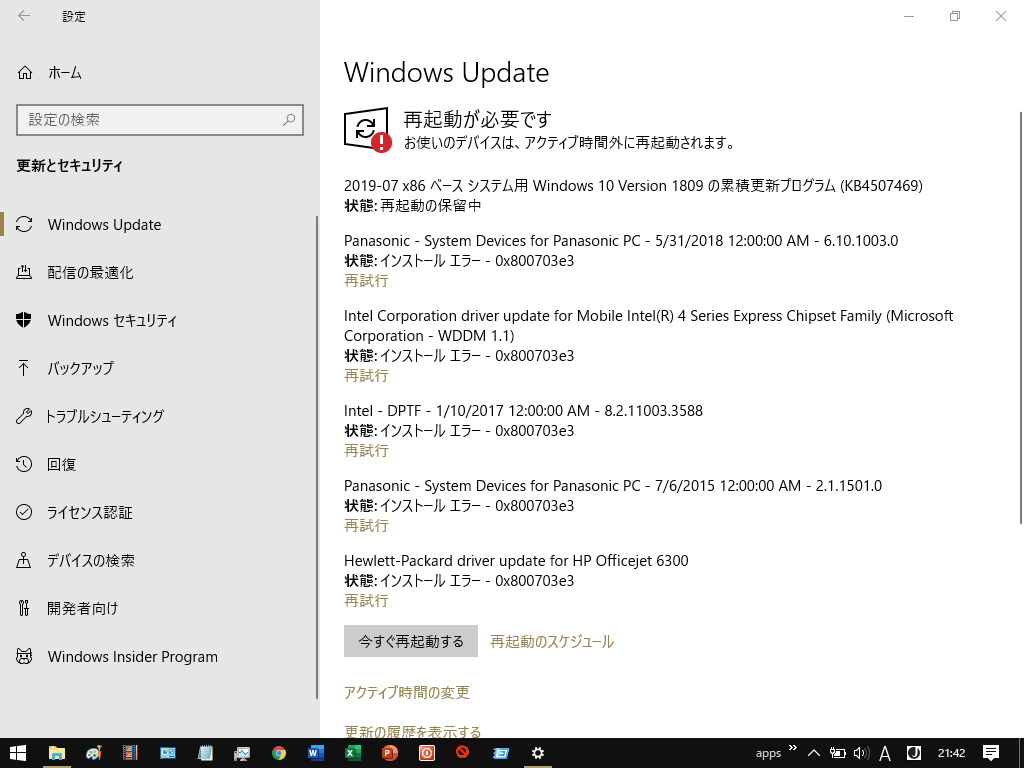This screenshot has width=1024, height=768.
Task: Click the apps toolbar label on the taskbar
Action: point(768,754)
